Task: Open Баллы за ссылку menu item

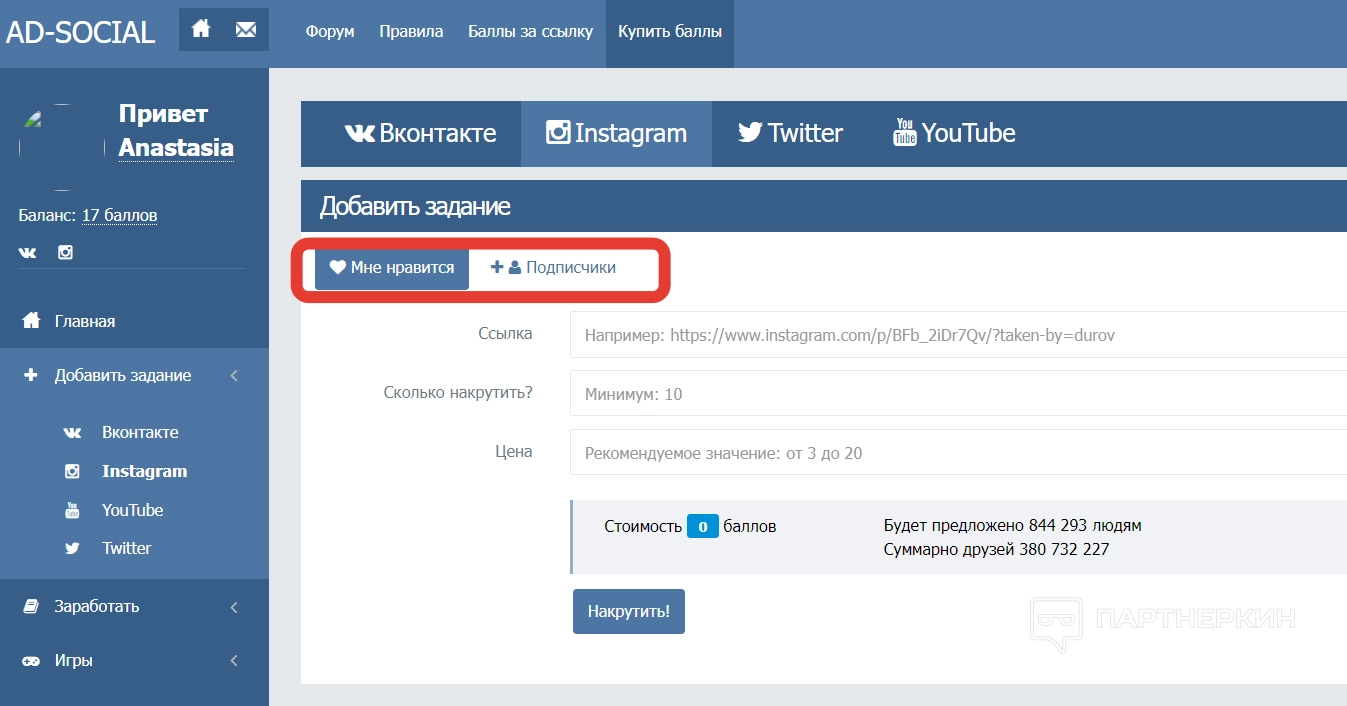Action: (531, 31)
